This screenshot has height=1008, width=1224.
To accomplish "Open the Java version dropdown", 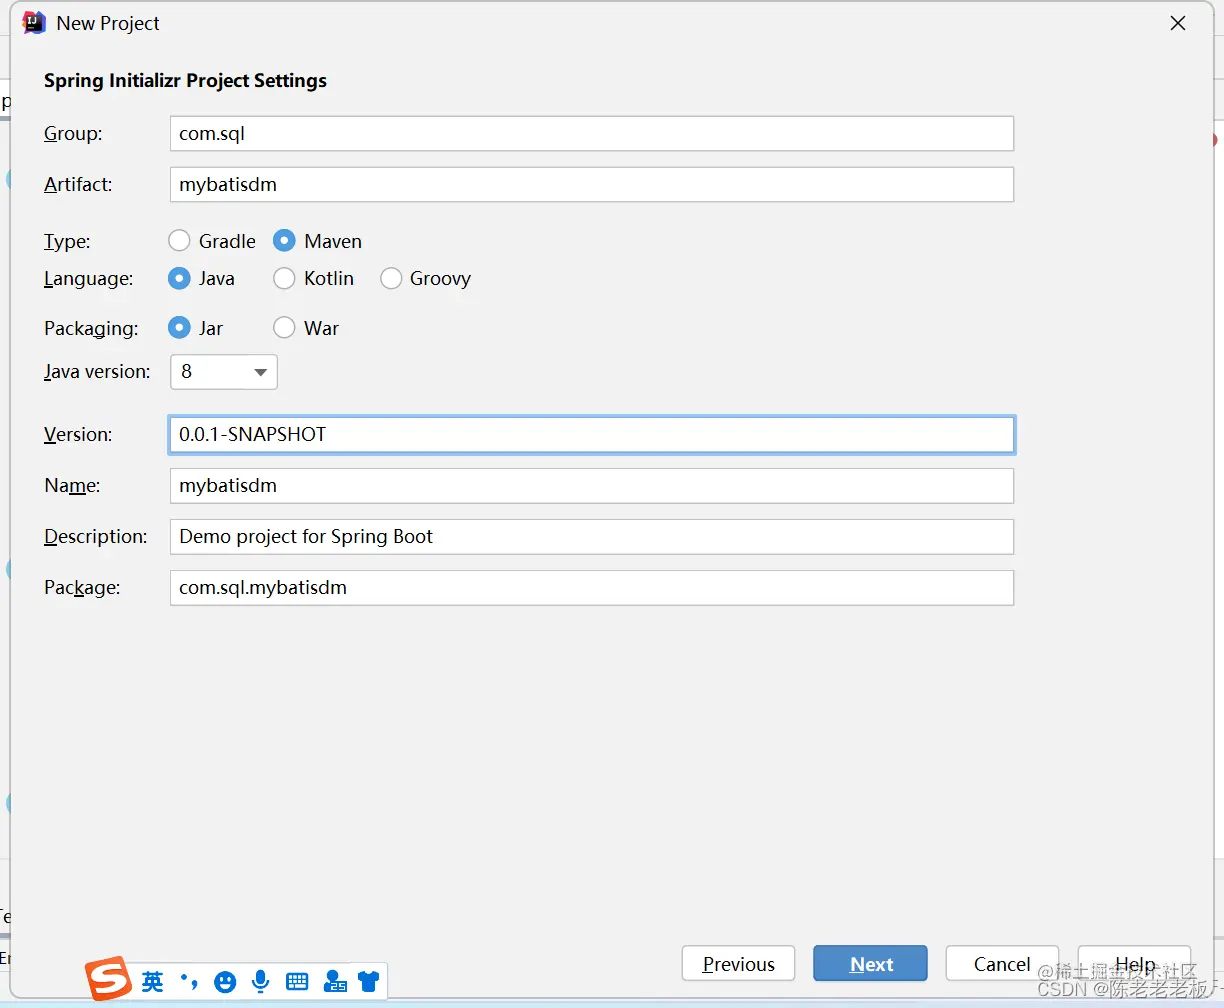I will 224,372.
